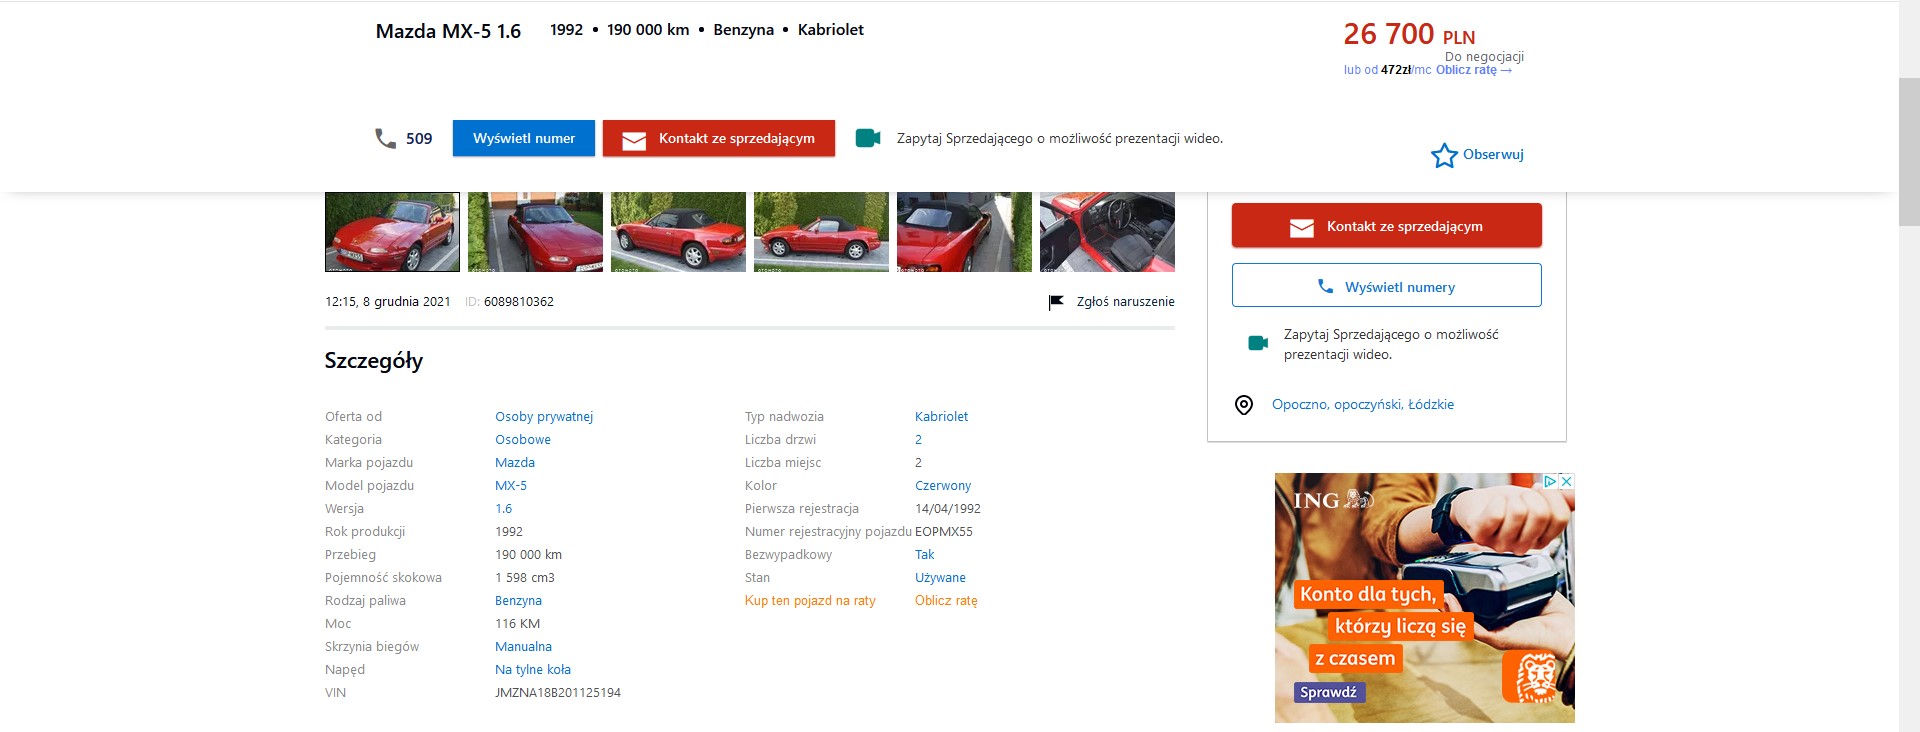Select fifth thumbnail of Mazda rear view
This screenshot has width=1920, height=732.
pyautogui.click(x=964, y=232)
